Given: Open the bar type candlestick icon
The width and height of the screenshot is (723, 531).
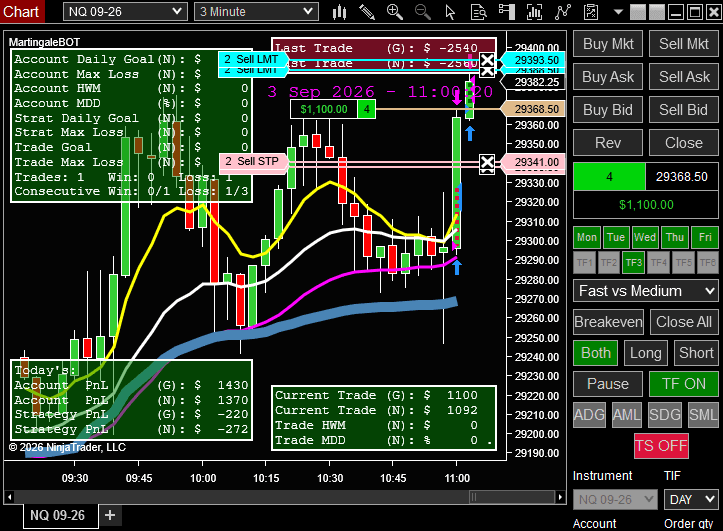Looking at the screenshot, I should pyautogui.click(x=339, y=12).
